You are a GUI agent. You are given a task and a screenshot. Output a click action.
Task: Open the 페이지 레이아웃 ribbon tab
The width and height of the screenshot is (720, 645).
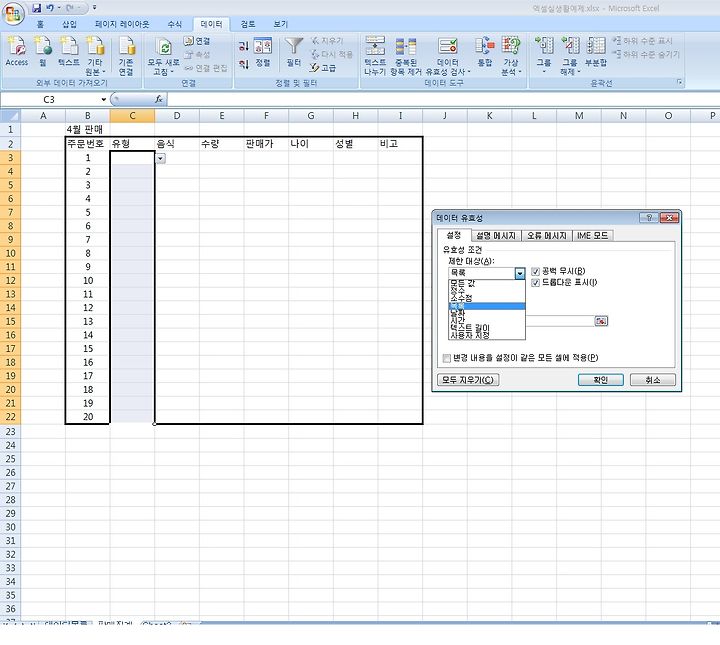click(122, 24)
